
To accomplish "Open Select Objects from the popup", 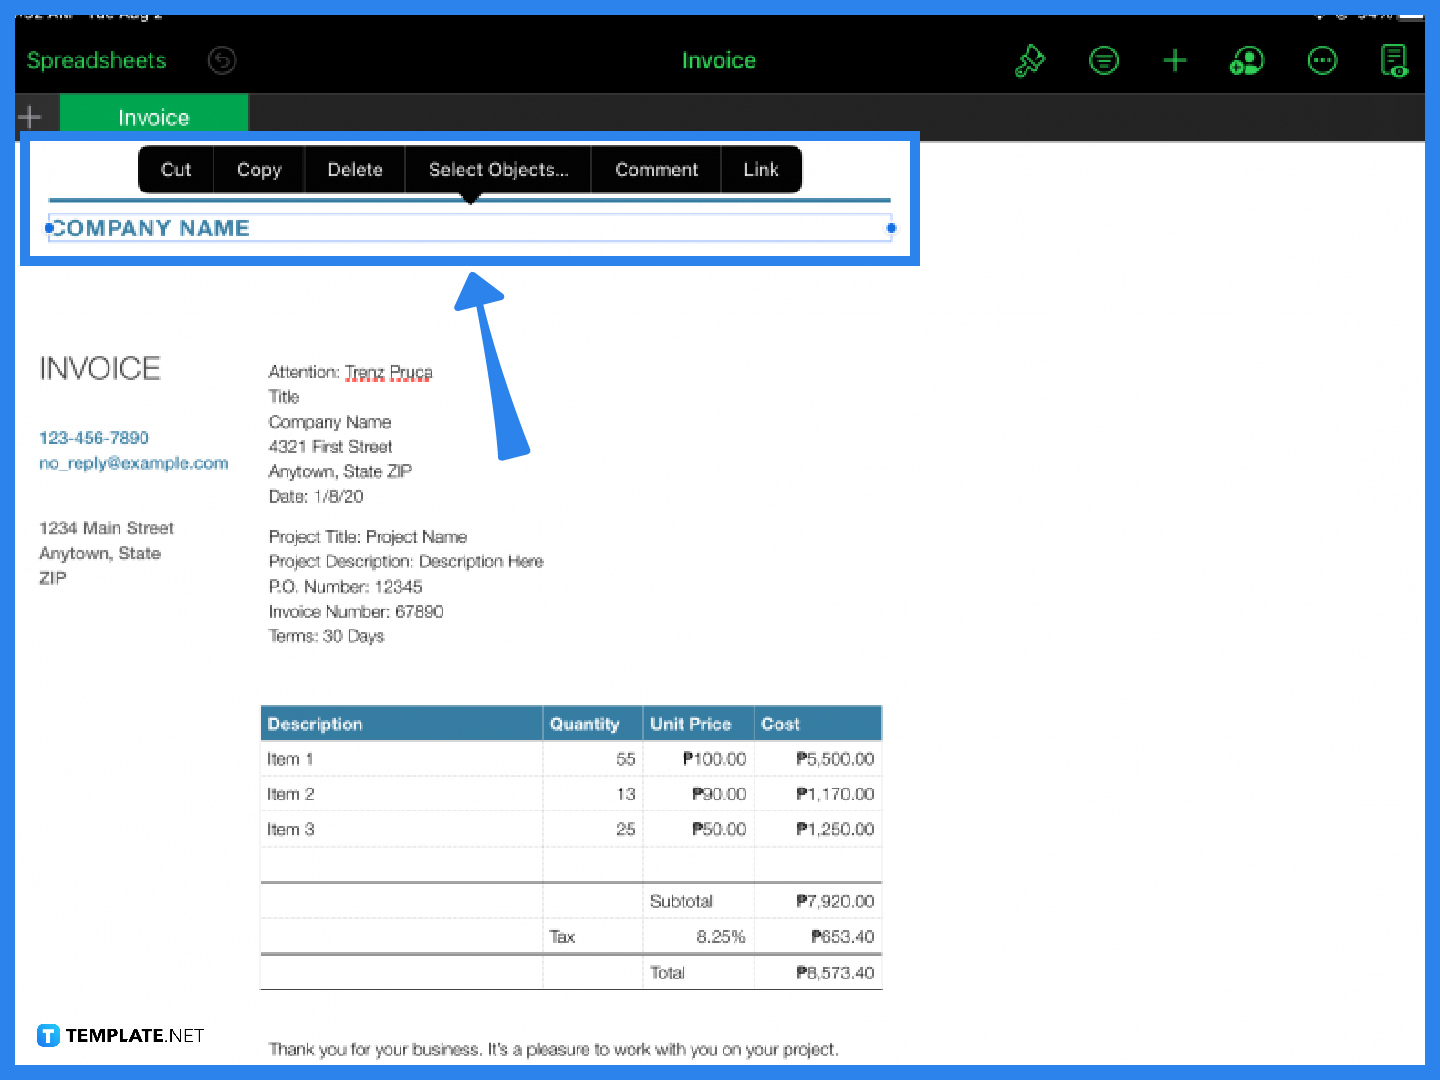I will point(498,169).
